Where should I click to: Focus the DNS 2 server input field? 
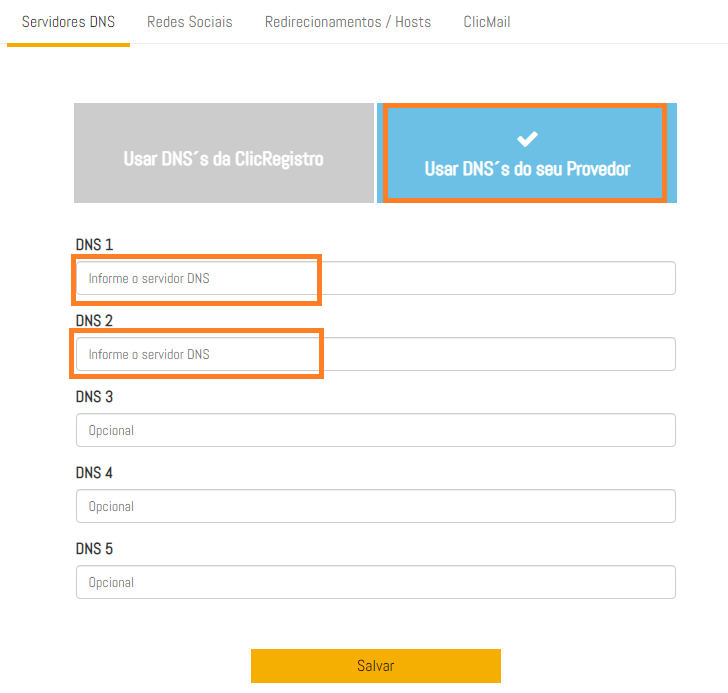pos(375,354)
